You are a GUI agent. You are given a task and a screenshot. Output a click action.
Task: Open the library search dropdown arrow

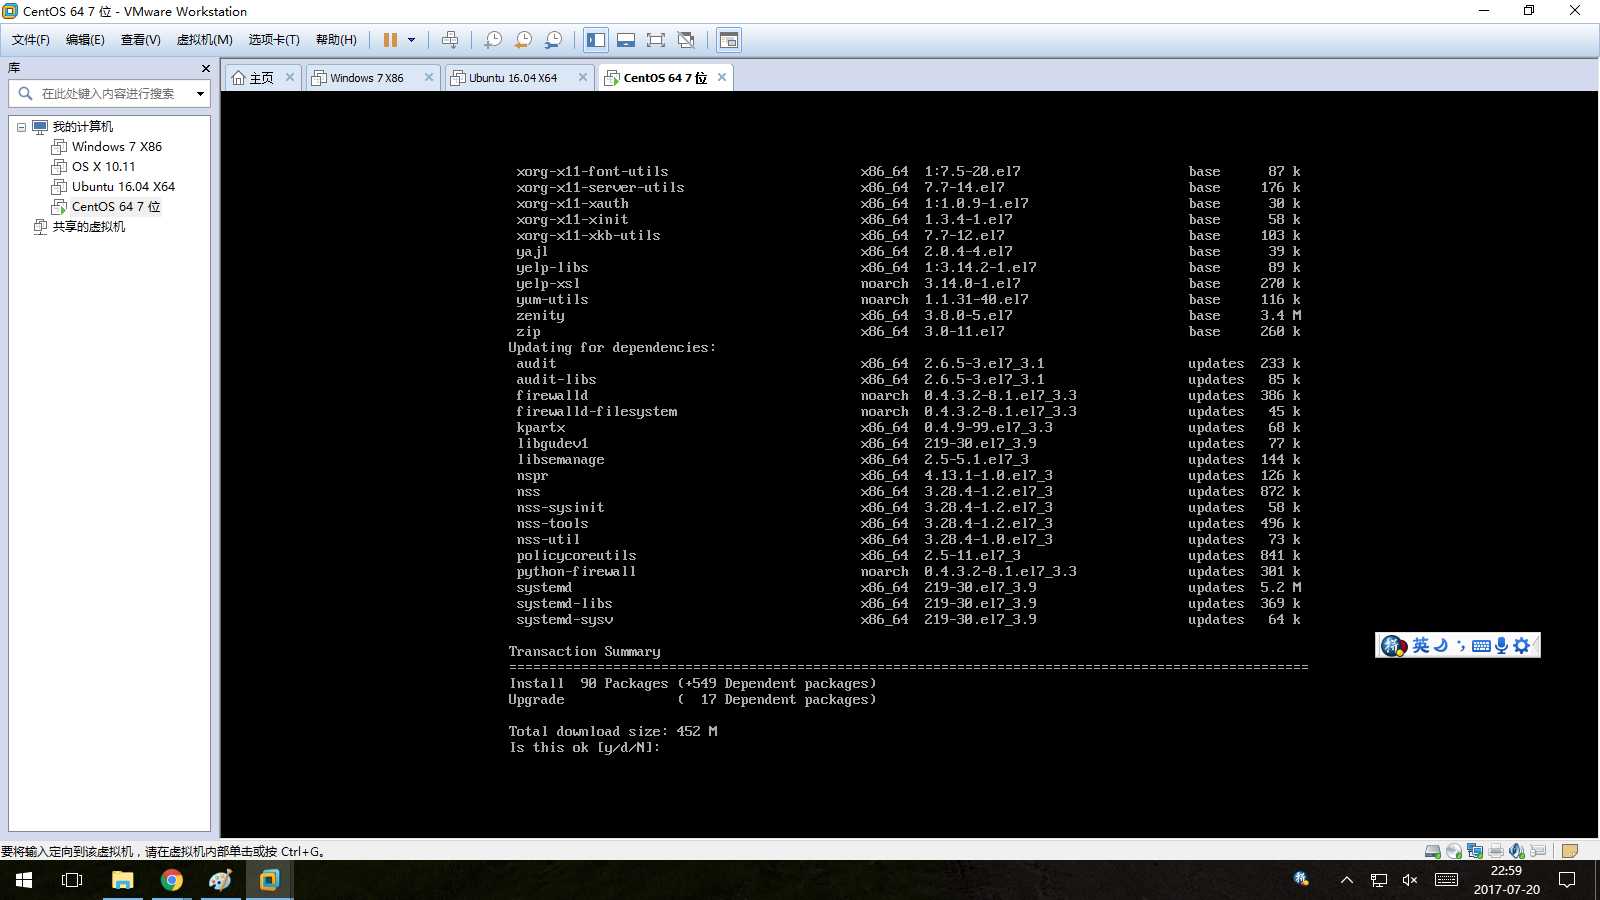(200, 94)
